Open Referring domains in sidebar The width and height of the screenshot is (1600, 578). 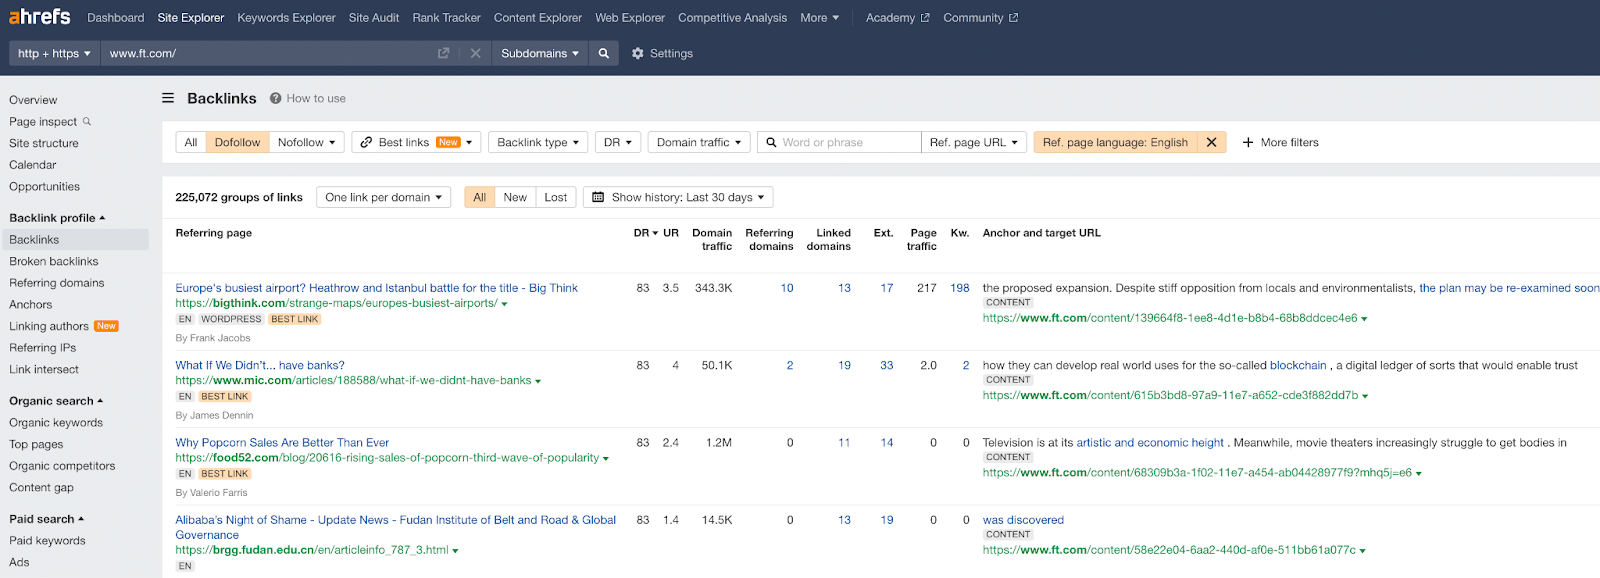(57, 283)
